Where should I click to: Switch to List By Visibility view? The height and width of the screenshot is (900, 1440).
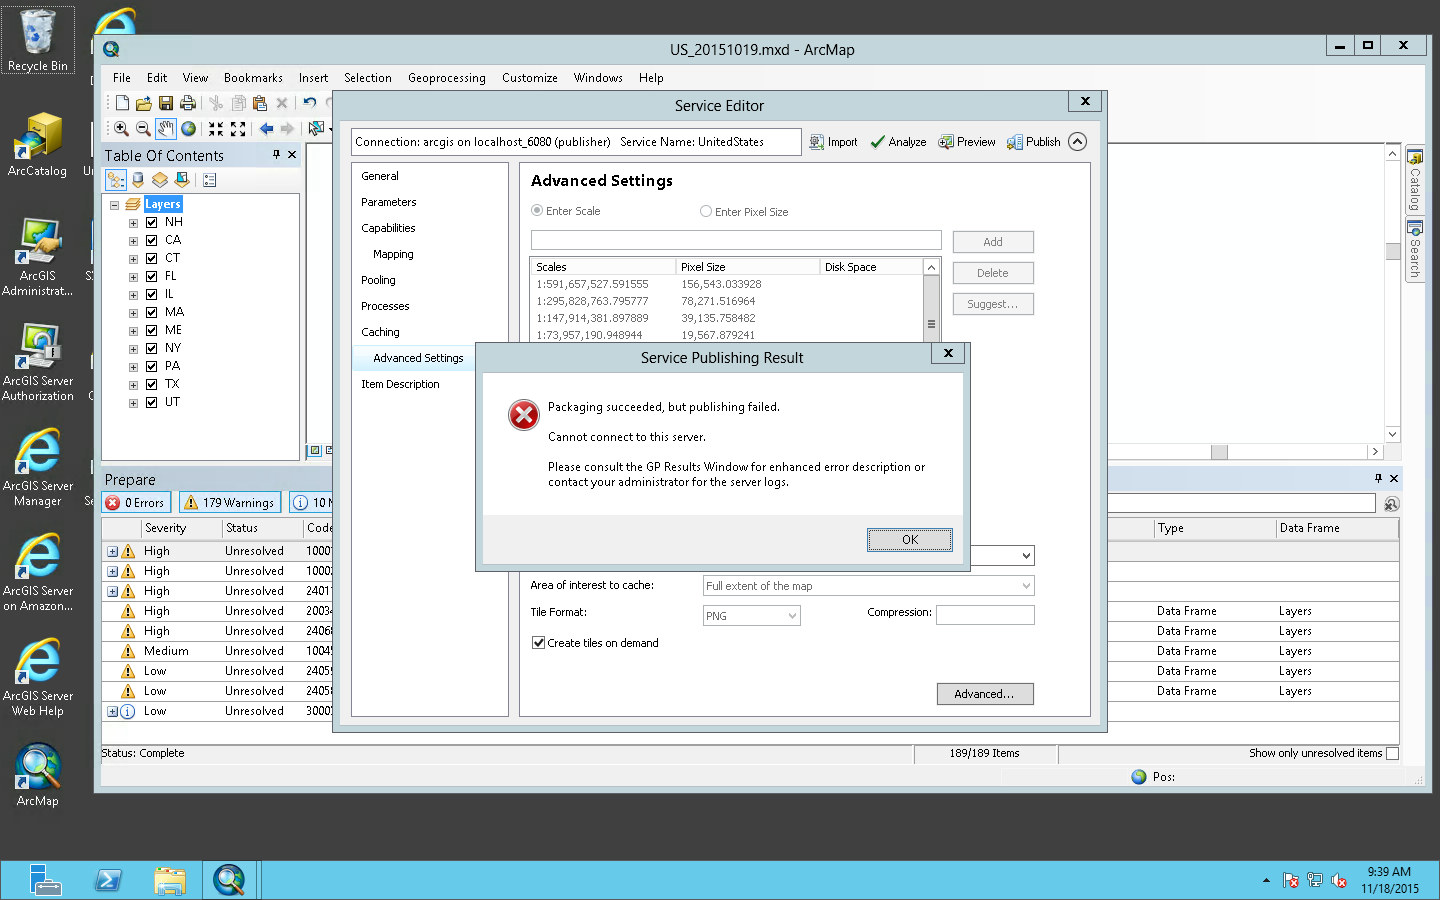160,180
